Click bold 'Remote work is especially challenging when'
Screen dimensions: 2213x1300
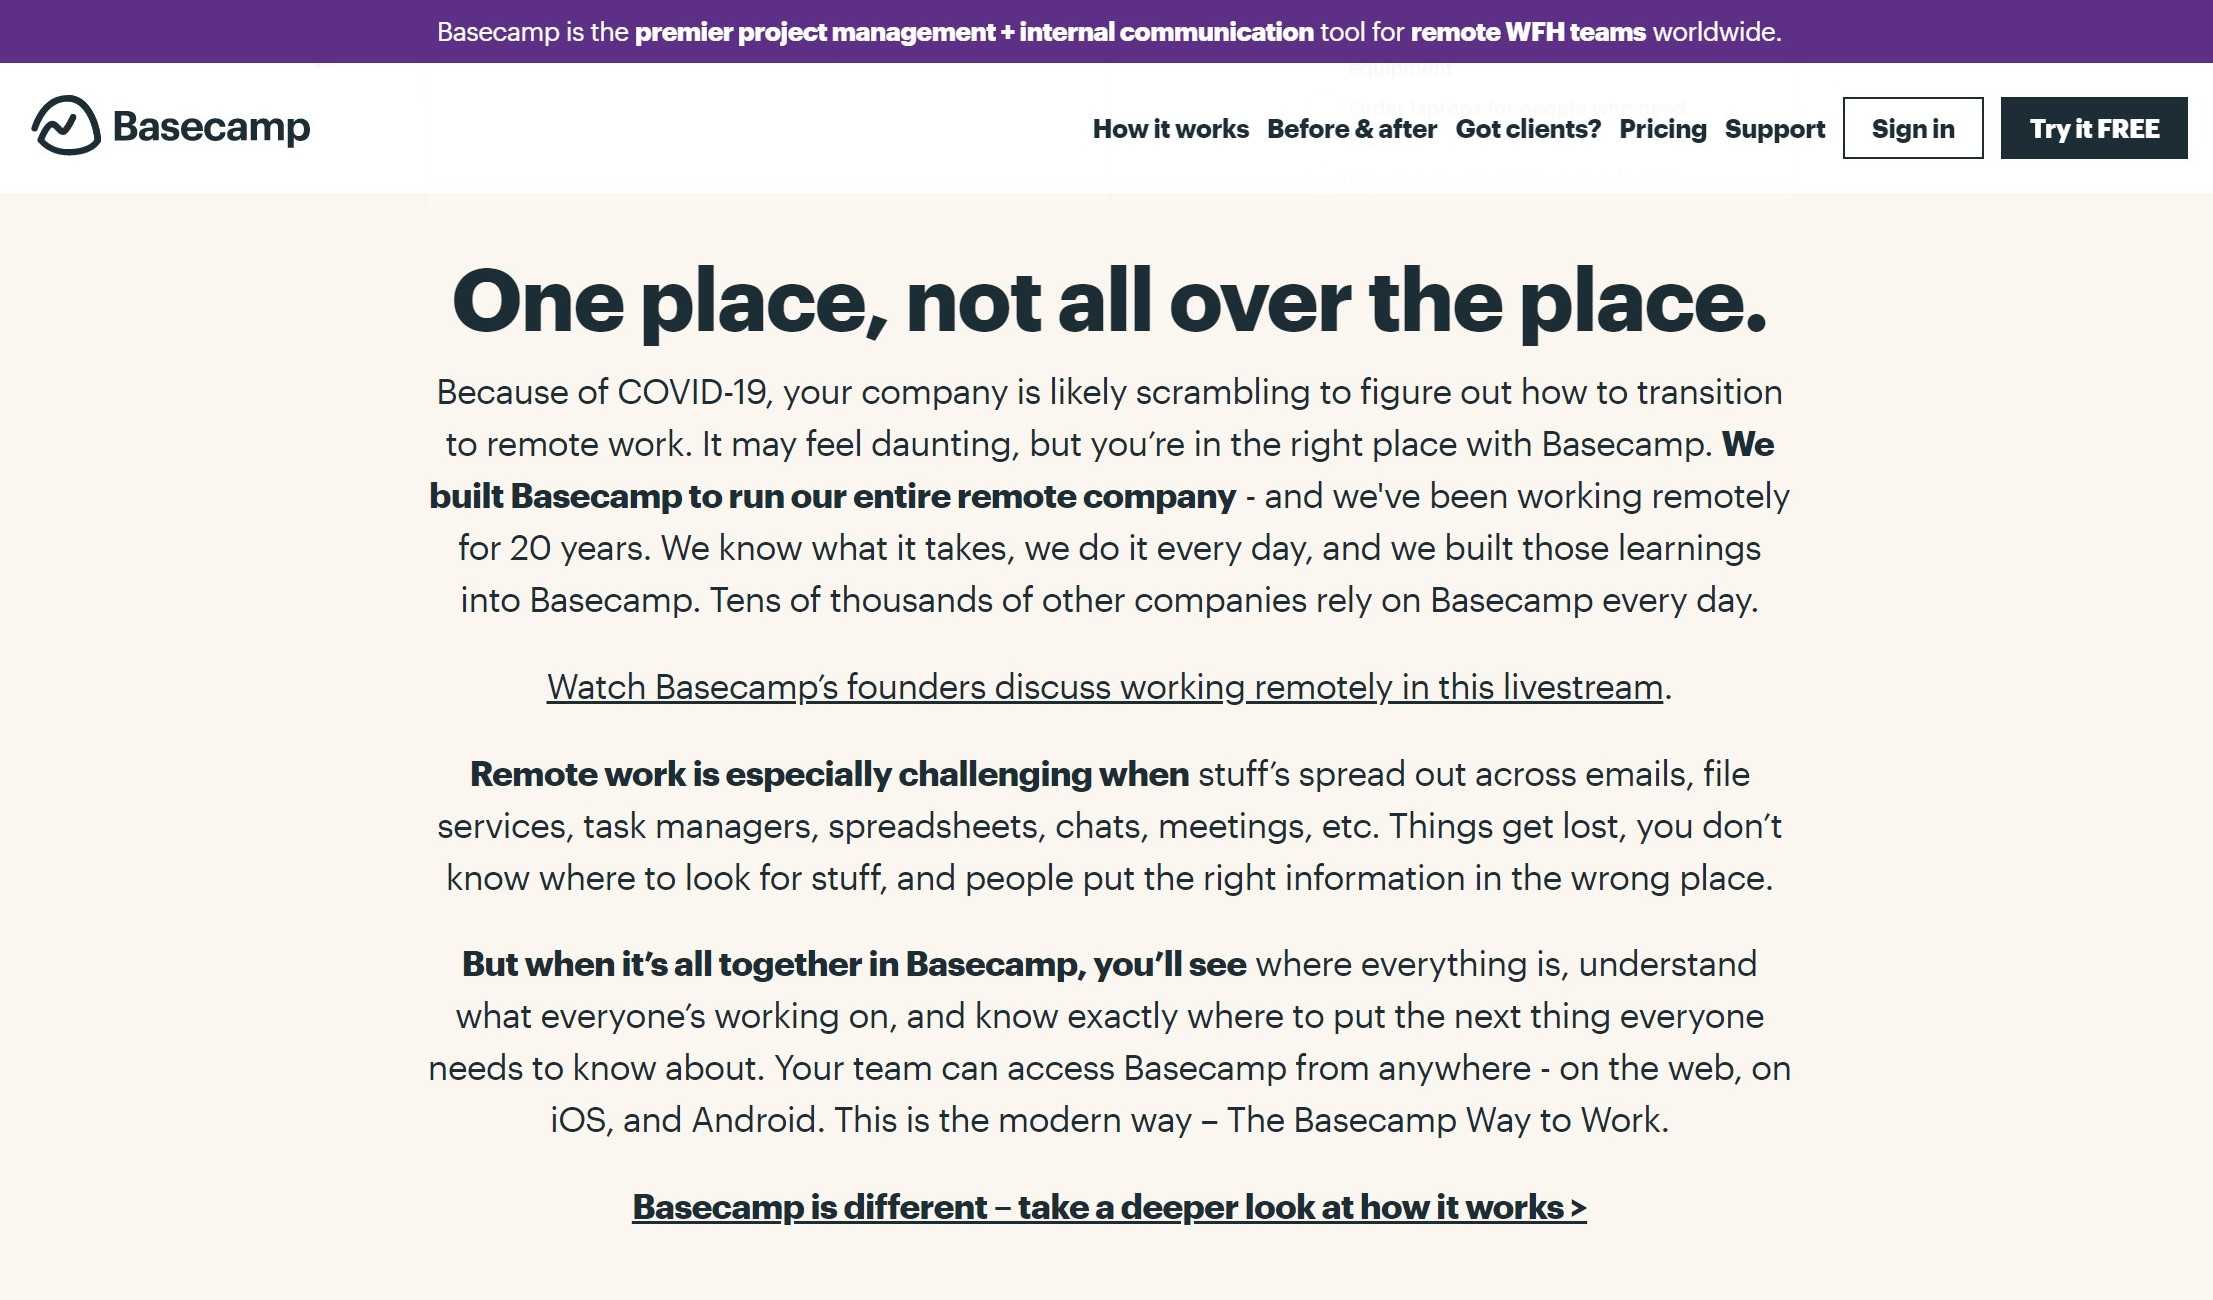click(829, 774)
